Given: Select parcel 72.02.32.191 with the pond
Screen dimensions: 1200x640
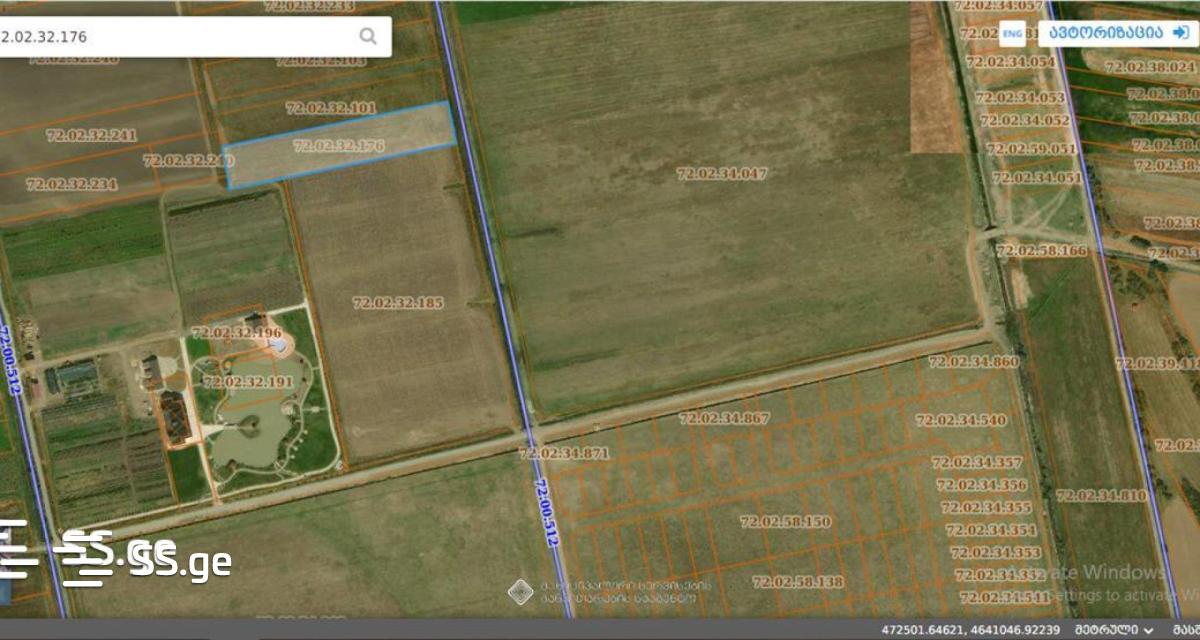Looking at the screenshot, I should [x=248, y=382].
